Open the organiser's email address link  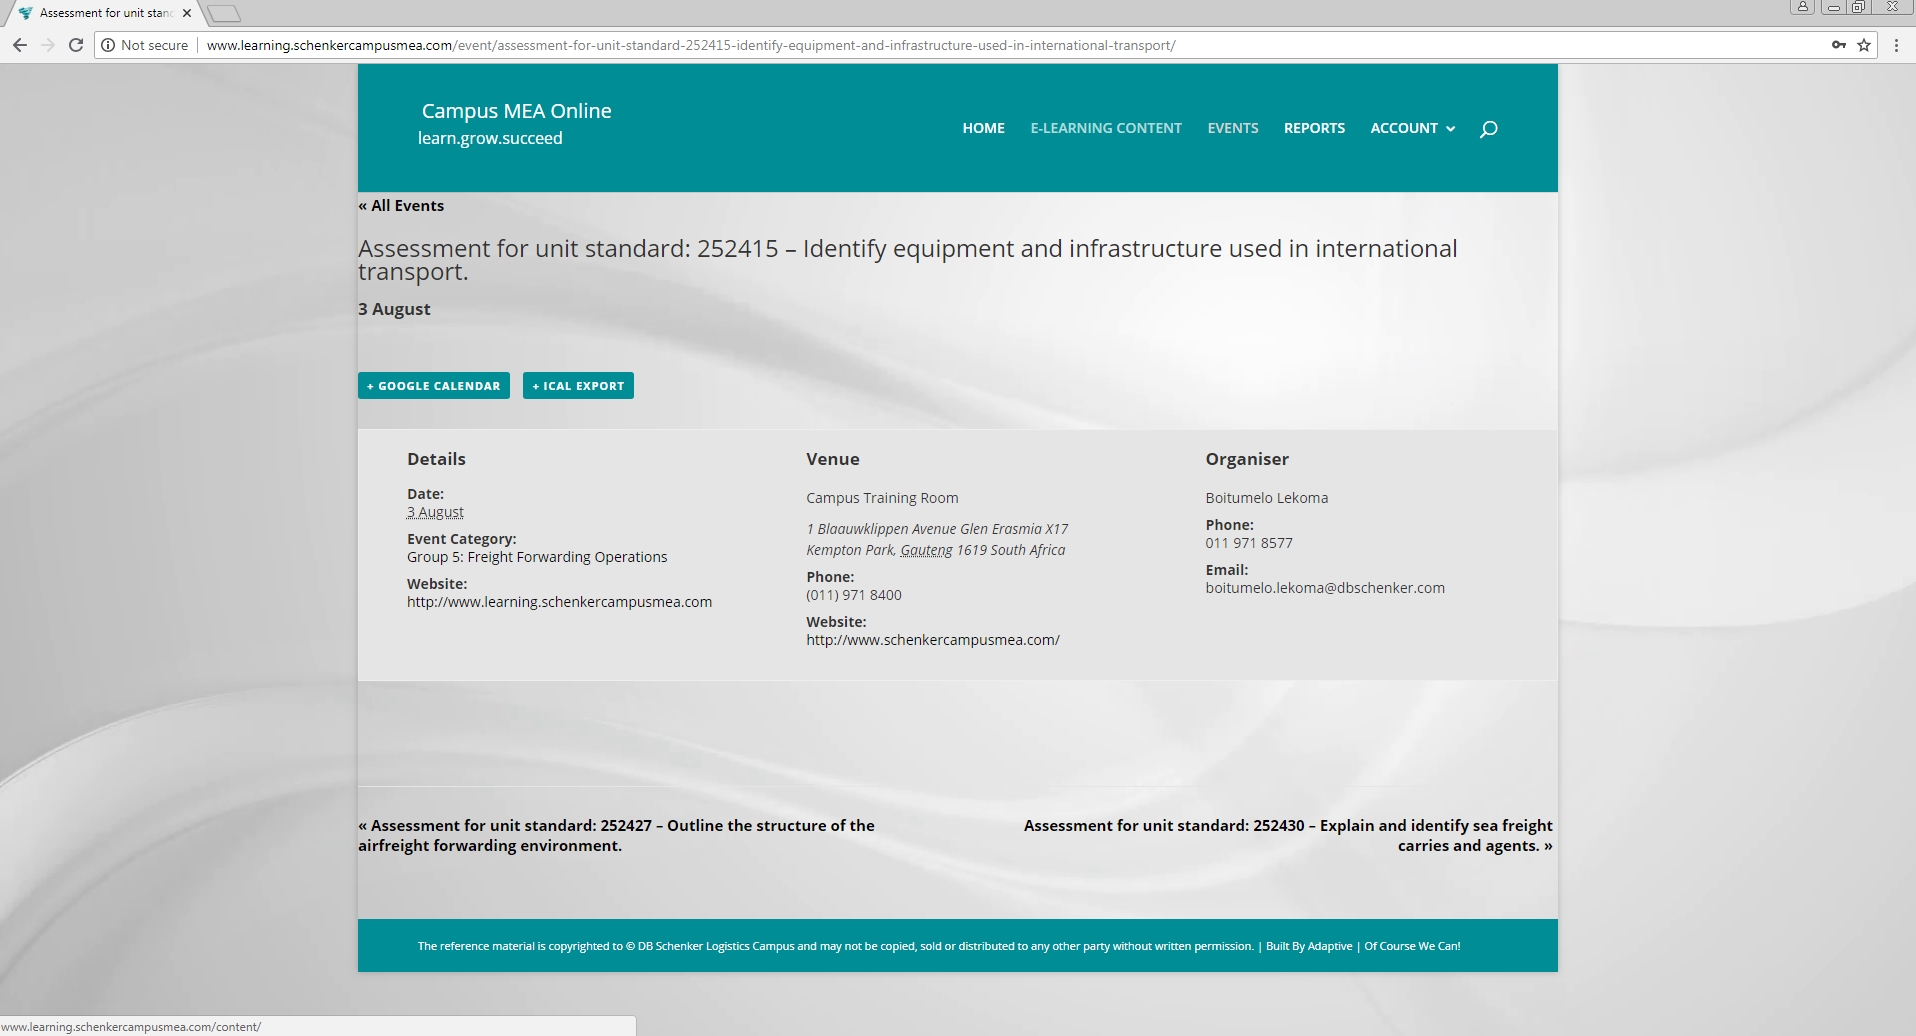[1324, 588]
